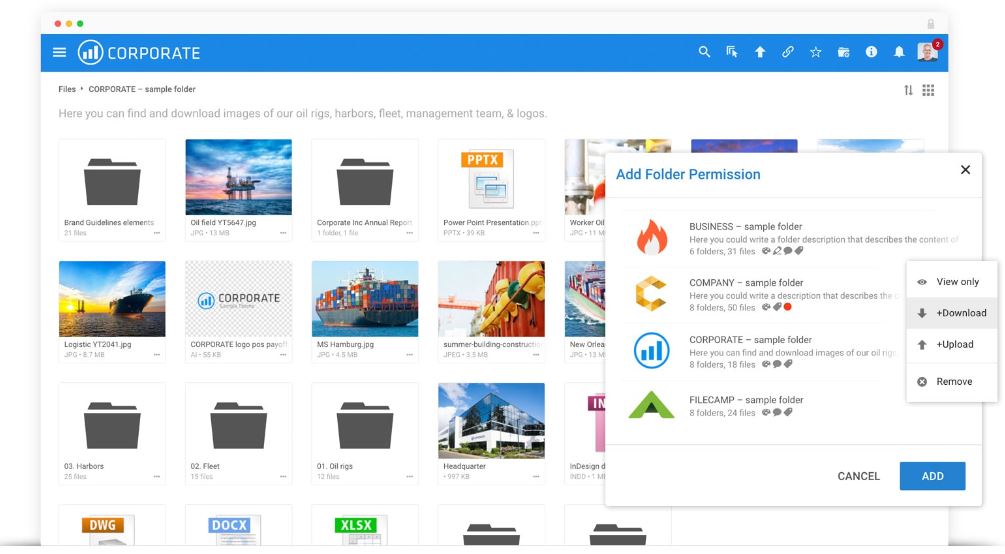The height and width of the screenshot is (554, 1005).
Task: Select FILECAMP – sample folder title
Action: coord(746,399)
